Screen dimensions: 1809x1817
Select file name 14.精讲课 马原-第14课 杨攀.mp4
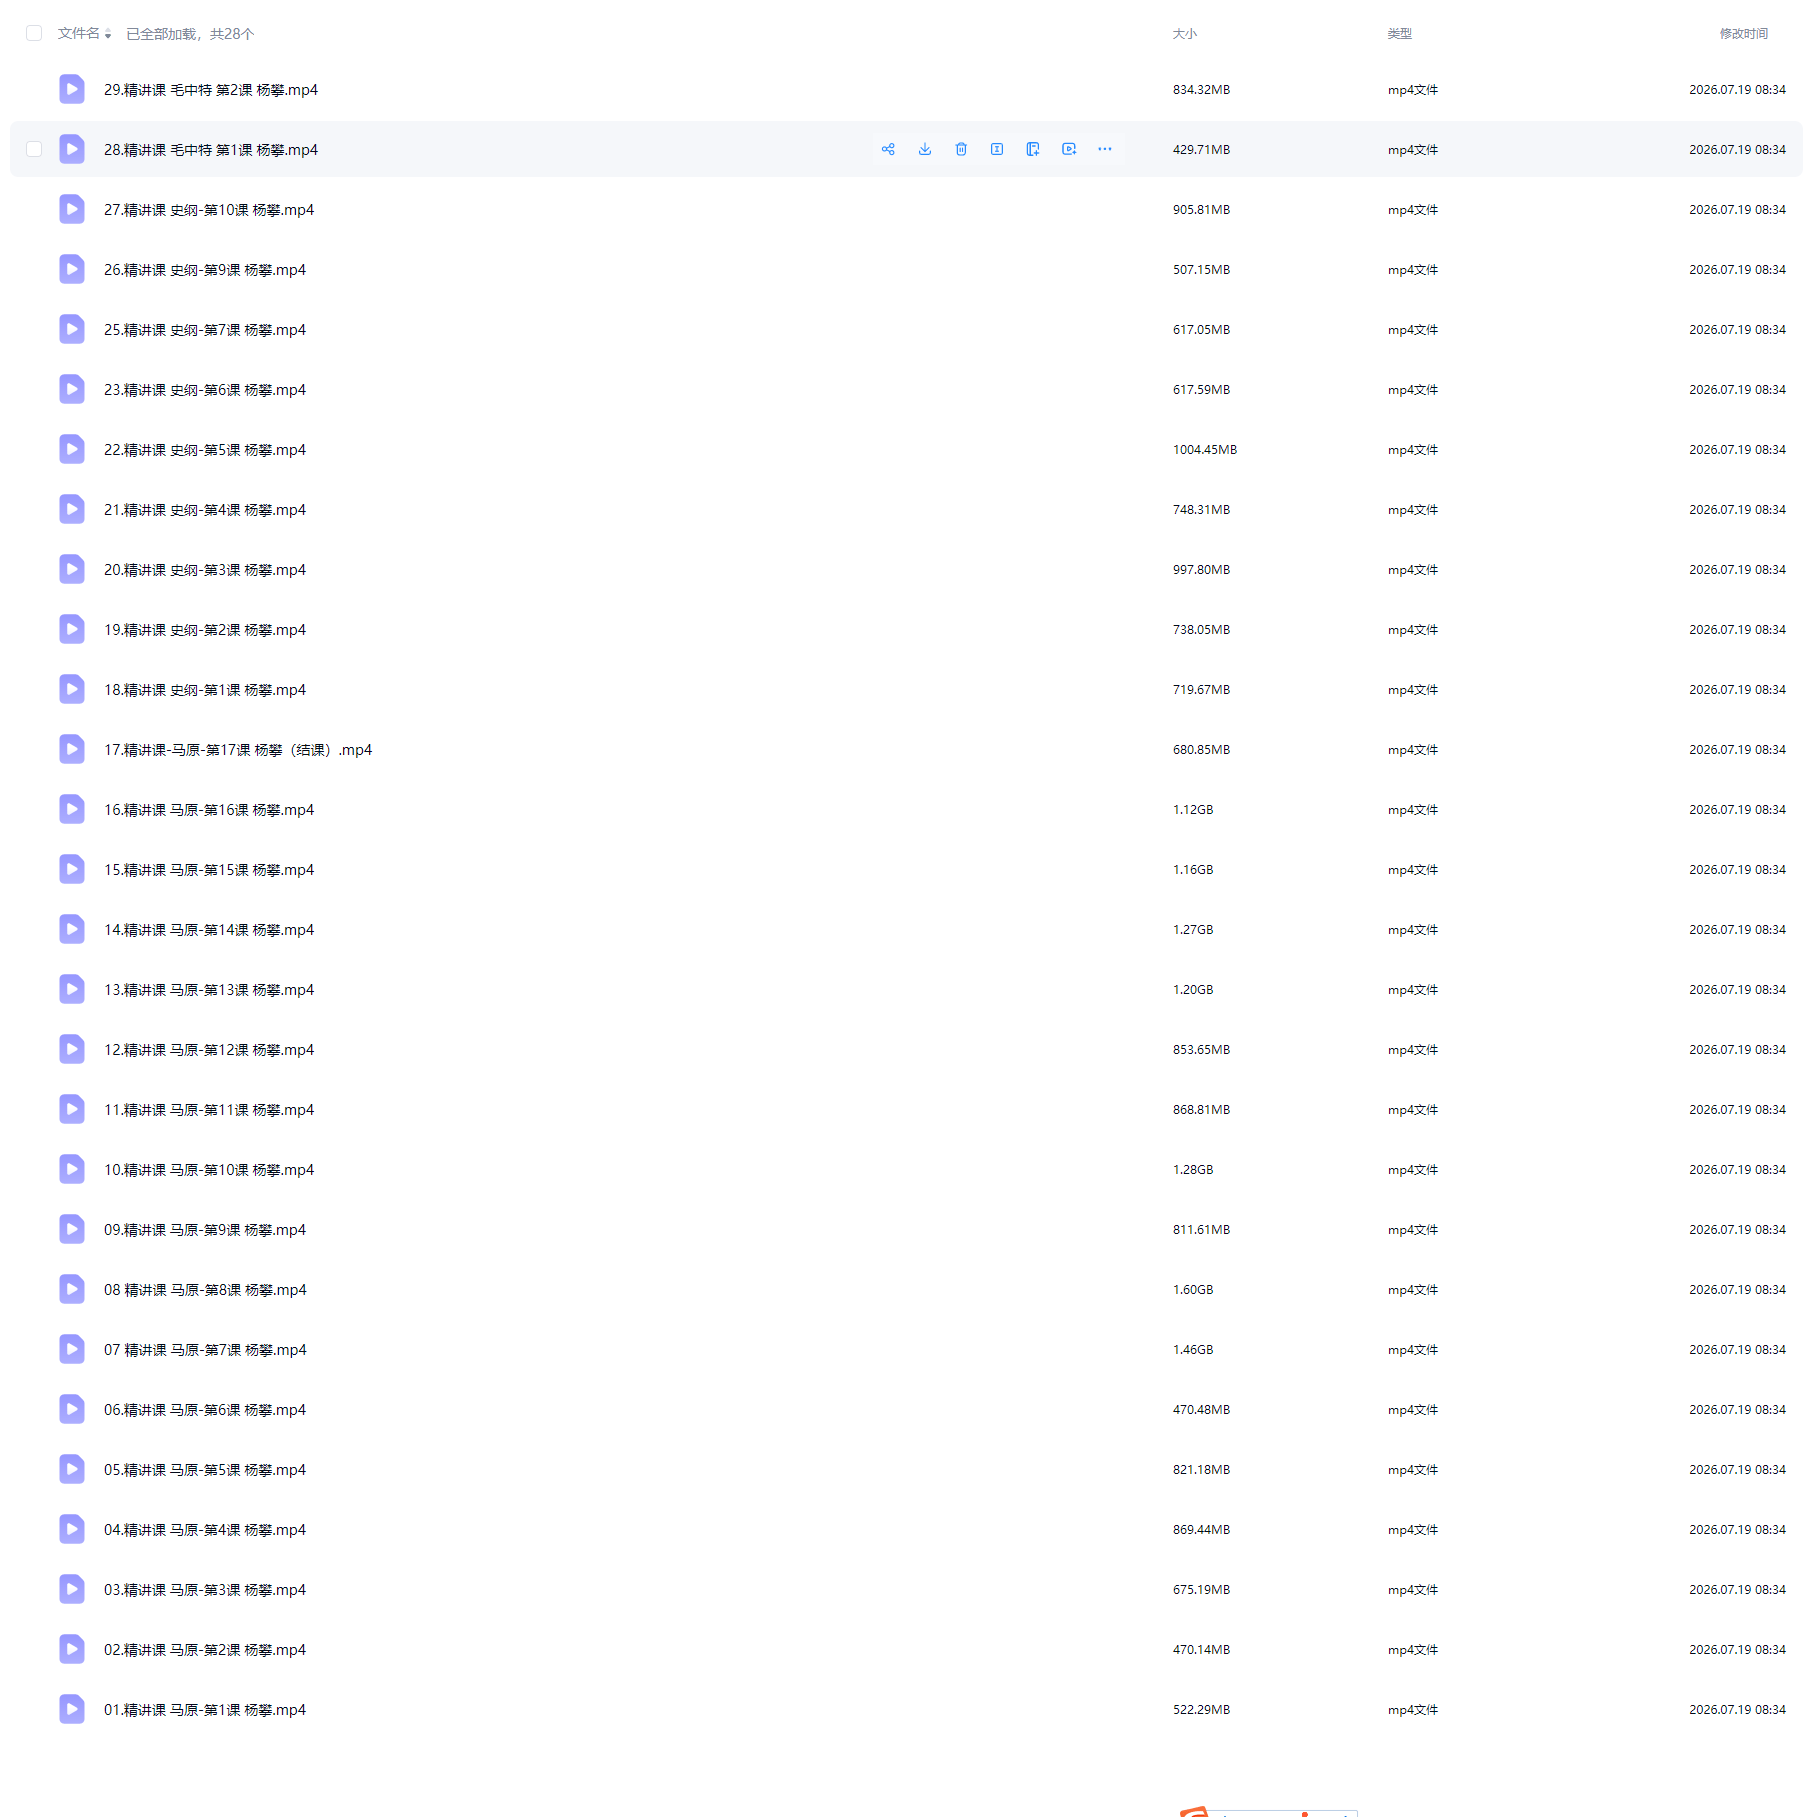[209, 930]
